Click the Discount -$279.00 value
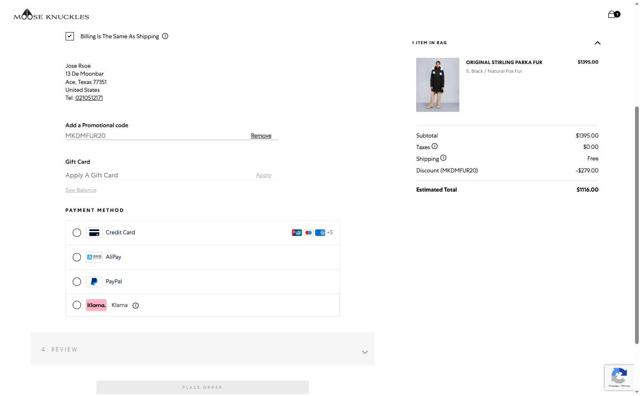 tap(587, 171)
